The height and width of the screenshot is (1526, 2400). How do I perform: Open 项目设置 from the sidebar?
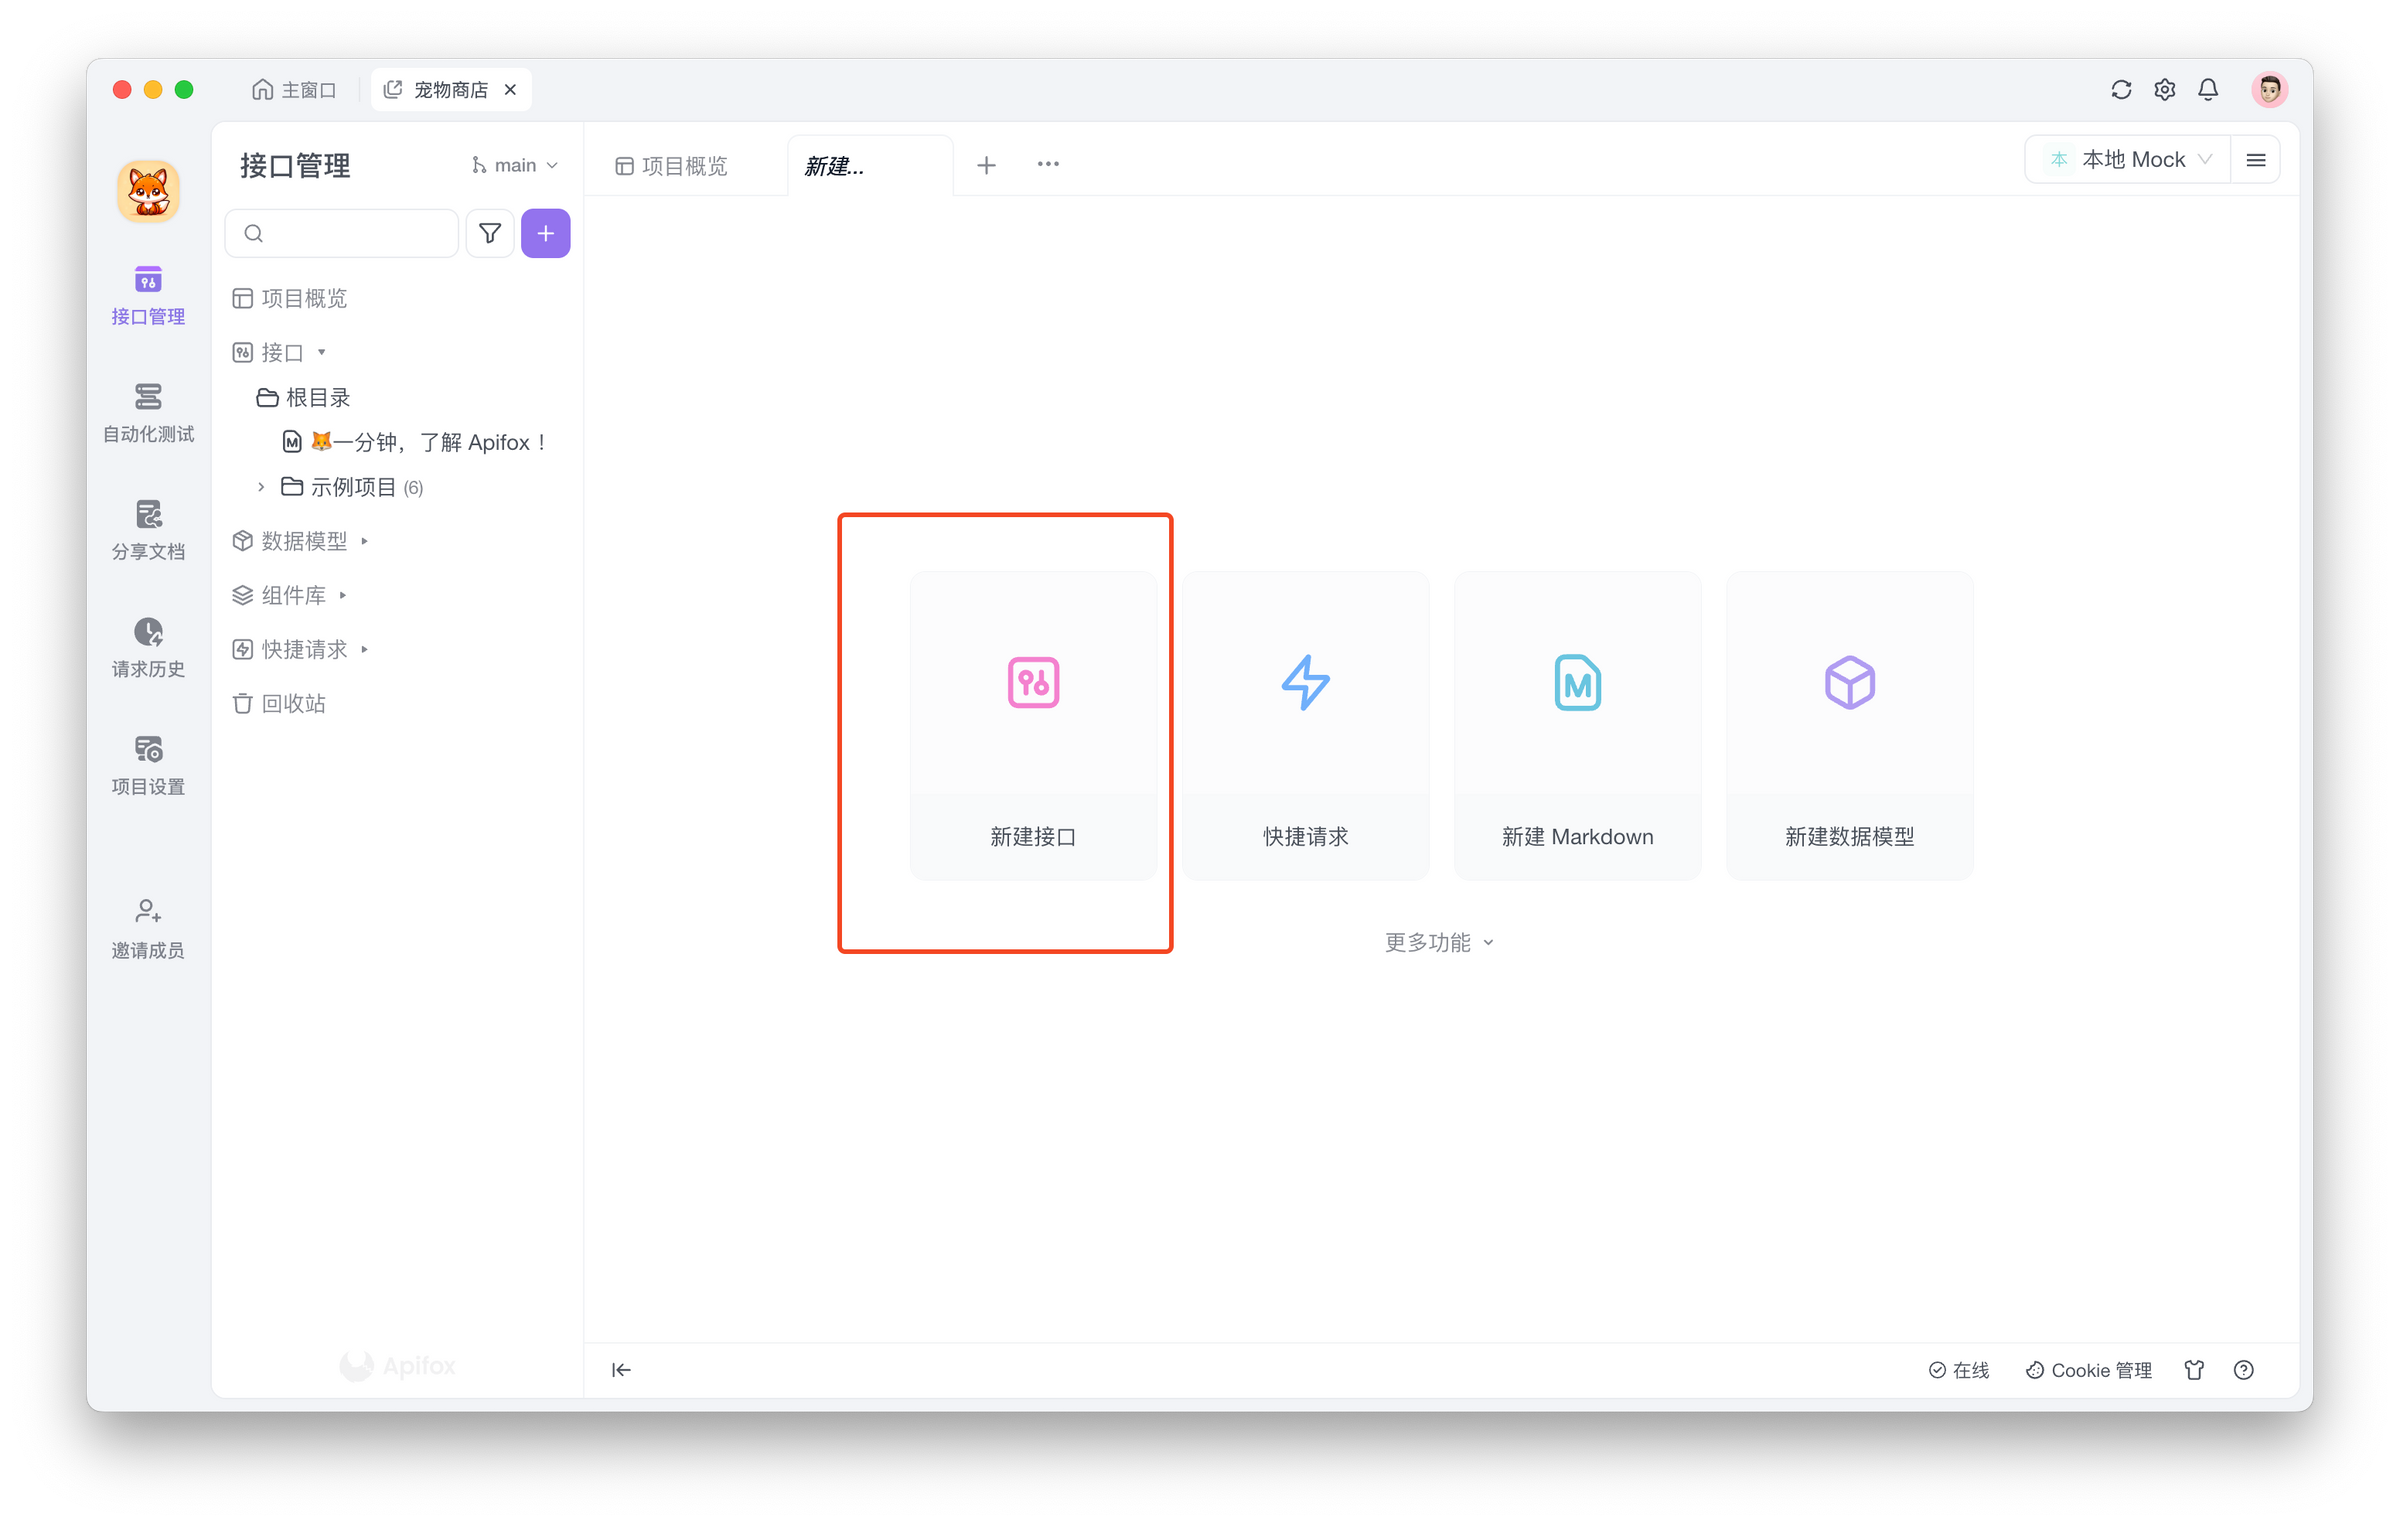coord(148,765)
